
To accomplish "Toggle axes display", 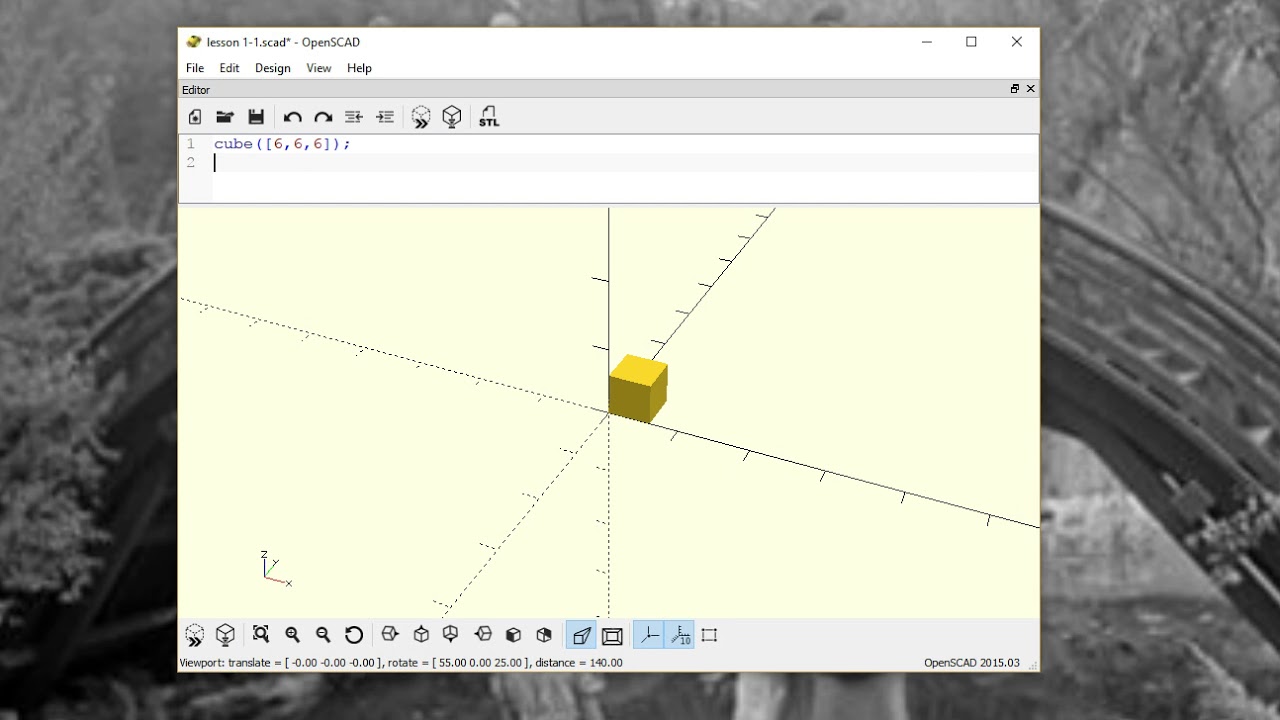I will coord(648,635).
